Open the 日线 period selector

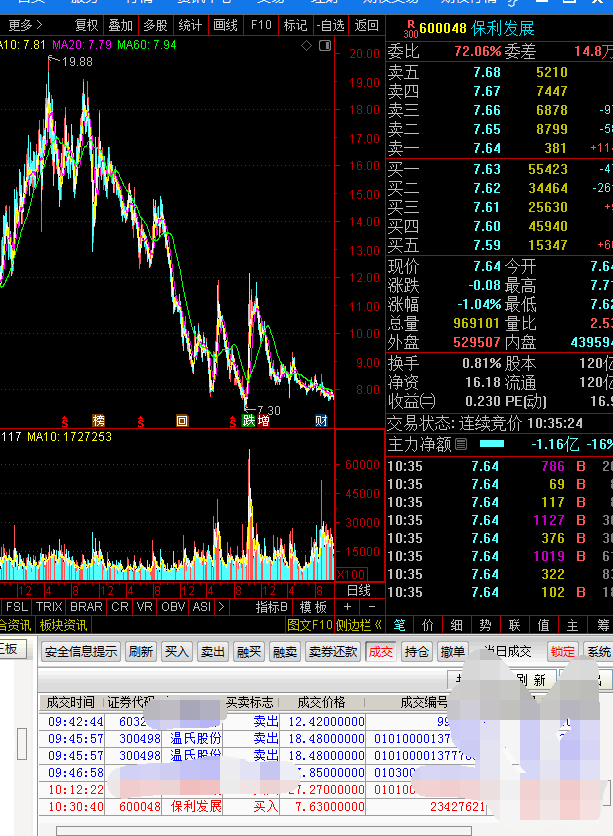point(358,590)
